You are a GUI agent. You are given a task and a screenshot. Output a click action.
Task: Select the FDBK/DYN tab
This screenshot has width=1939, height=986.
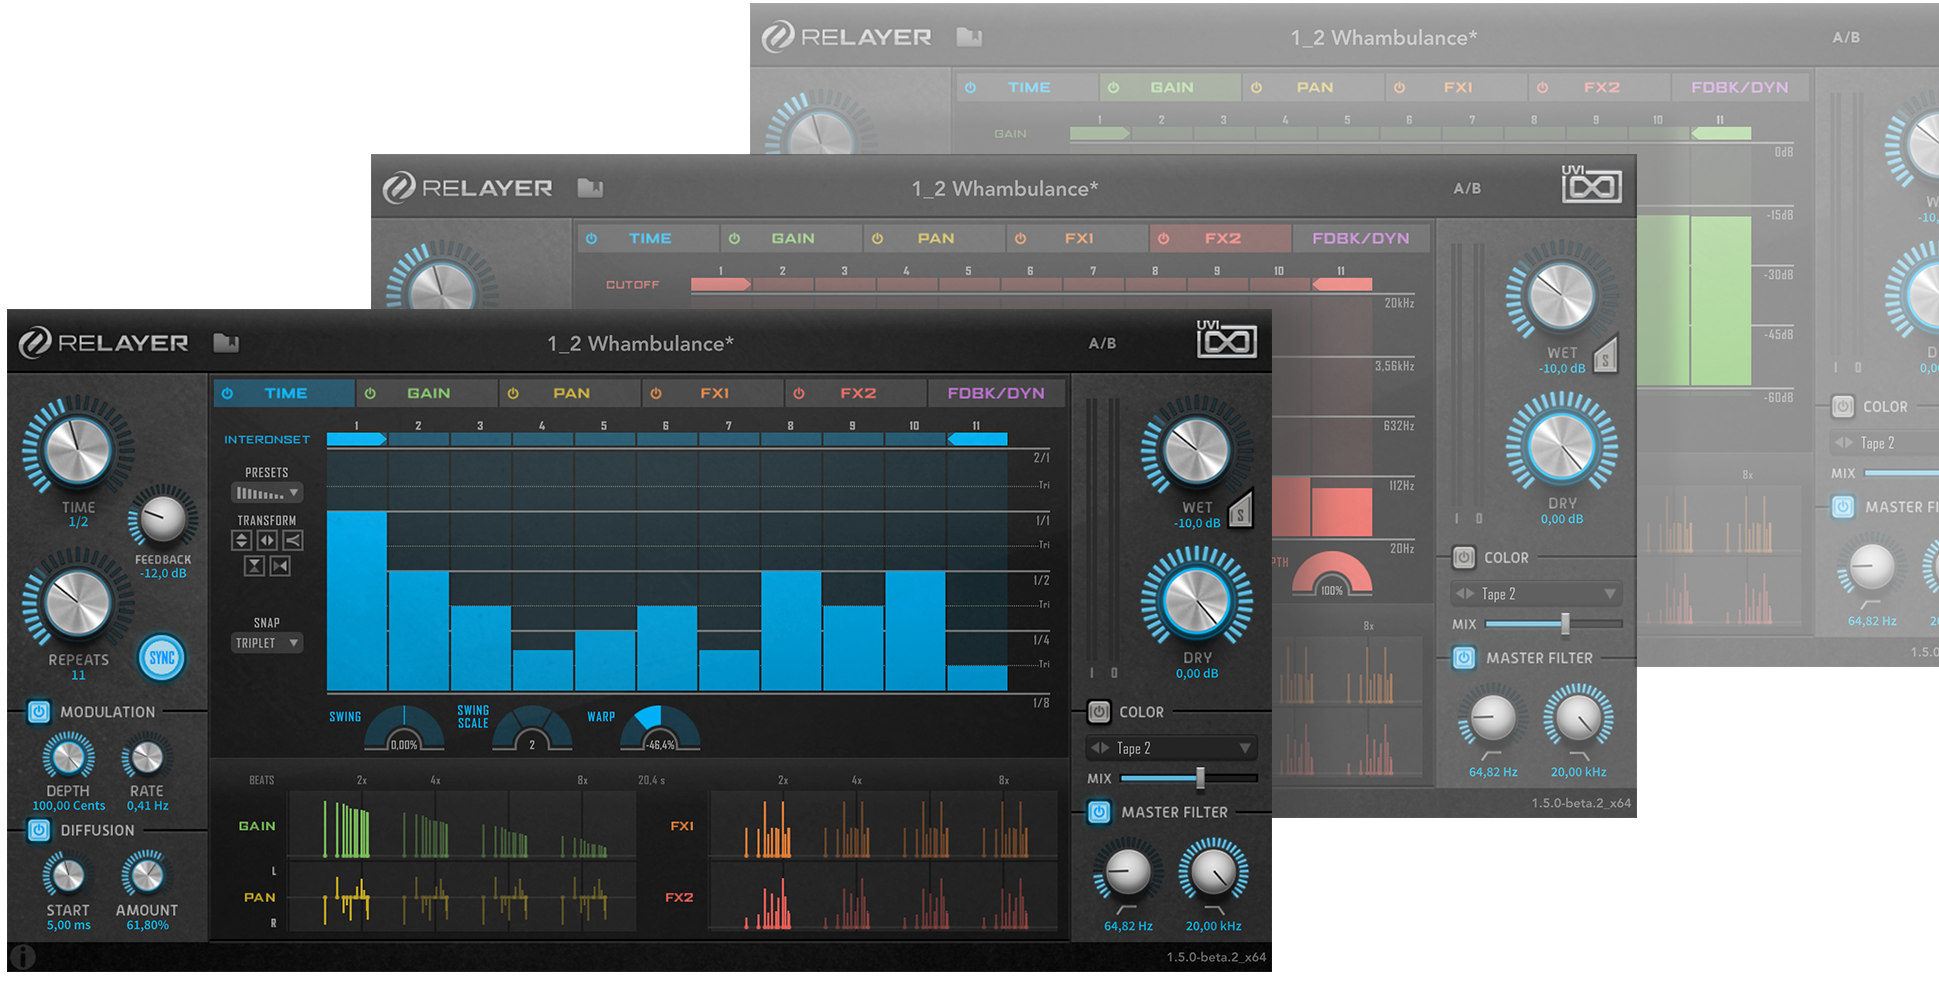click(x=996, y=393)
